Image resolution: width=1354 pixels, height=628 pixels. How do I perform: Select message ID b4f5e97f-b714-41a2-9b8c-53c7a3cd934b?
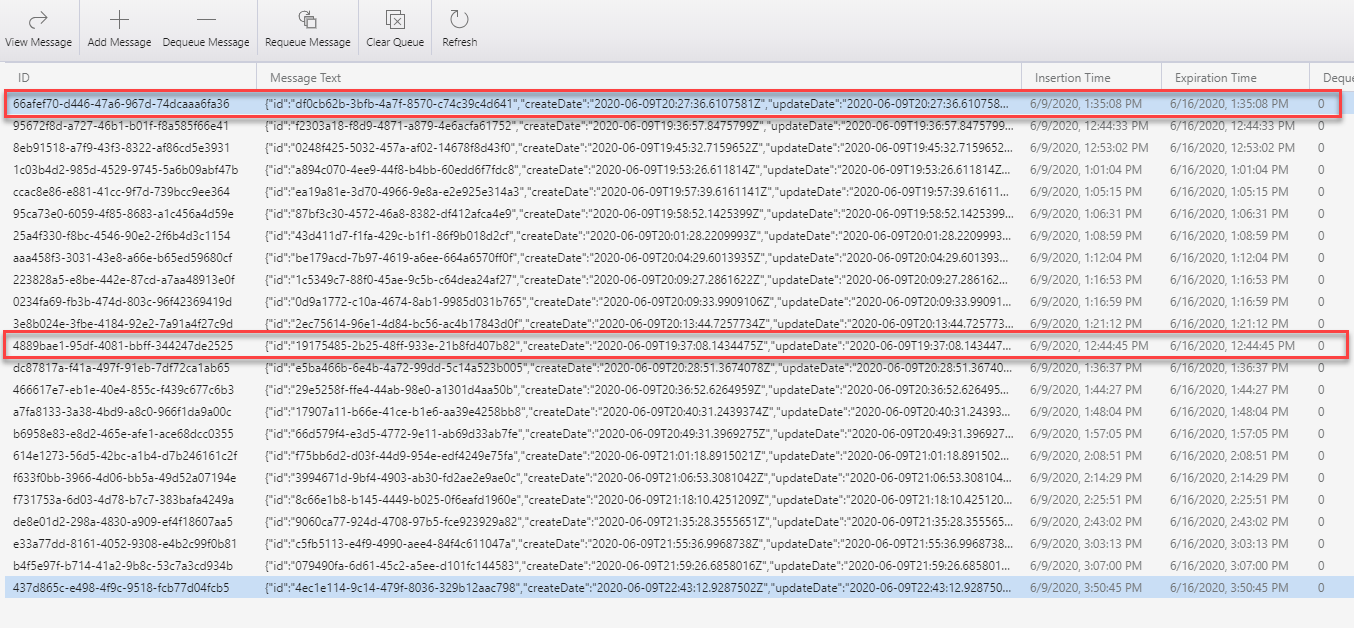(x=124, y=566)
